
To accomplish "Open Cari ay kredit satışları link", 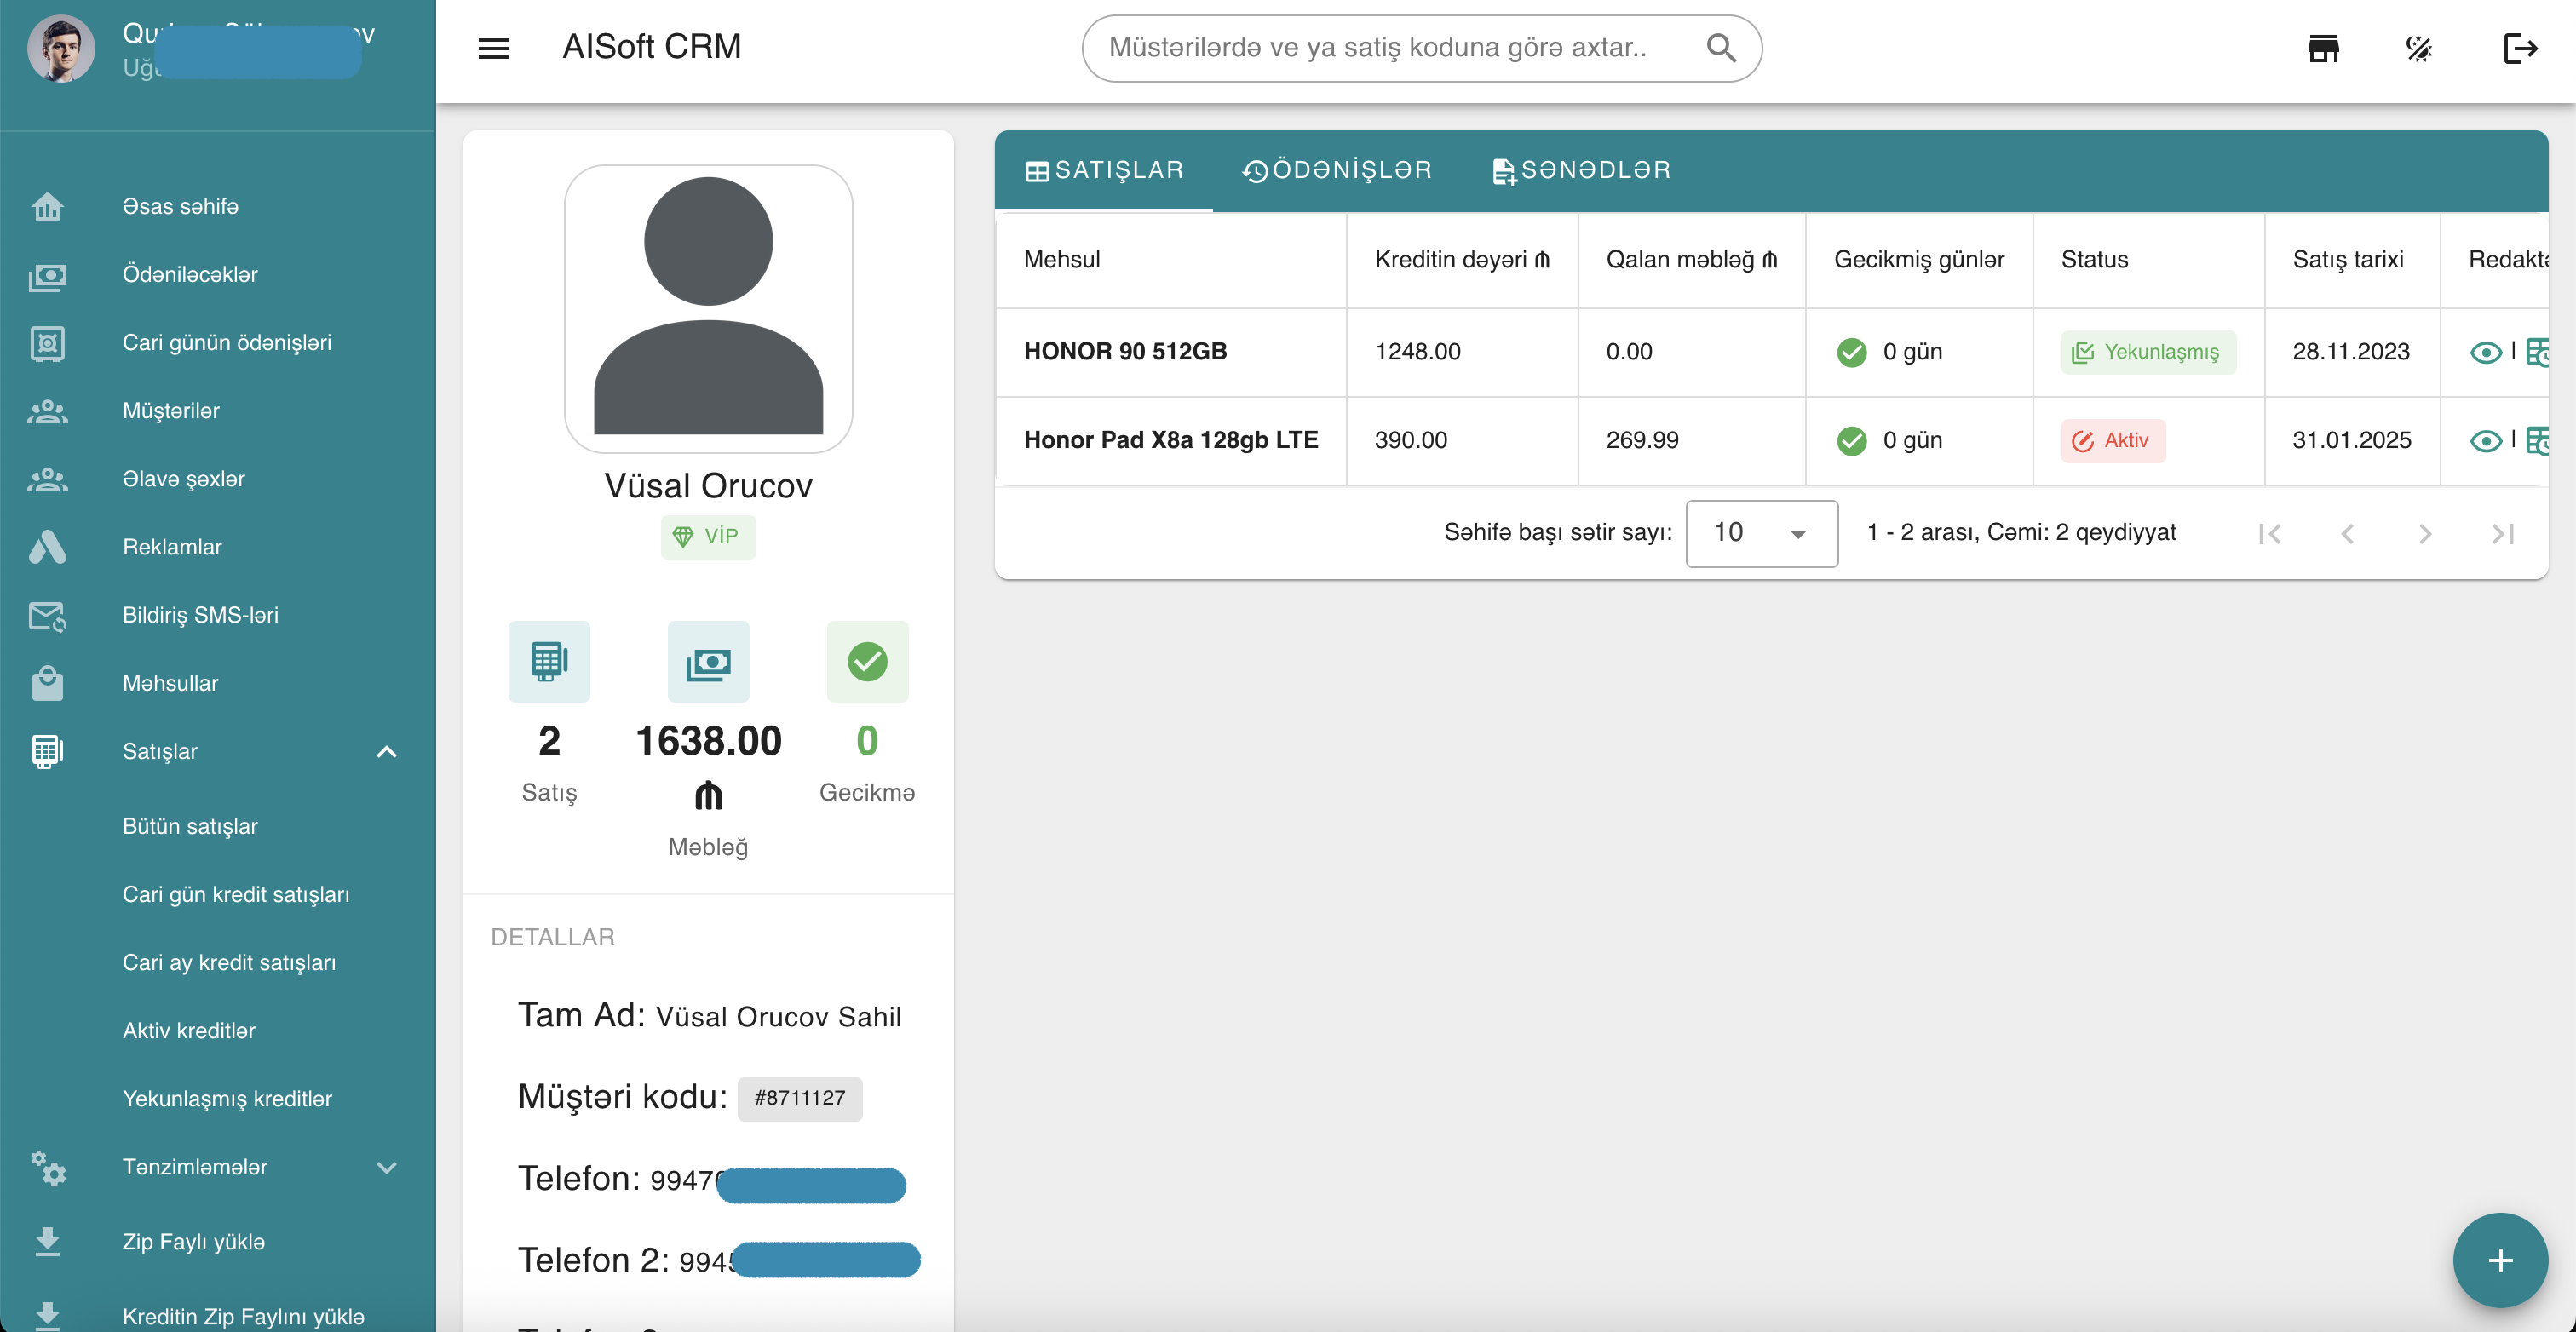I will [229, 962].
